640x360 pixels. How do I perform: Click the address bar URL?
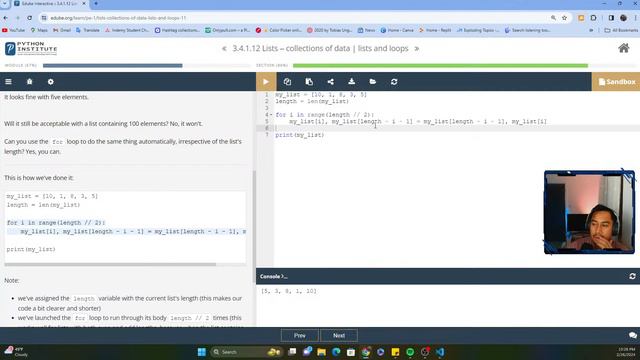coord(118,18)
